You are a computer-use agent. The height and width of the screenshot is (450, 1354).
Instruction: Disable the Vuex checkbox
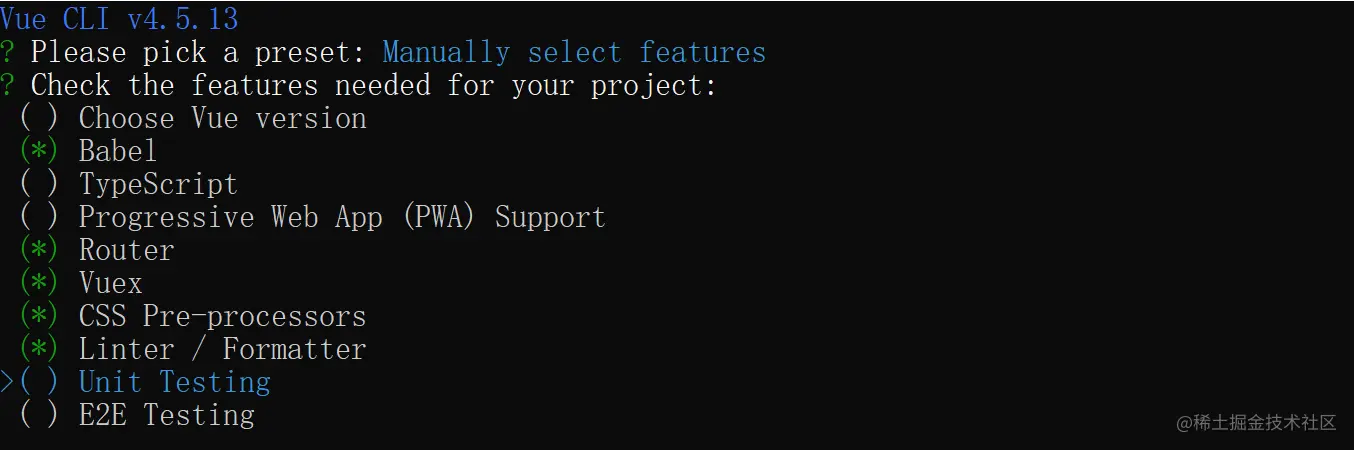point(39,283)
